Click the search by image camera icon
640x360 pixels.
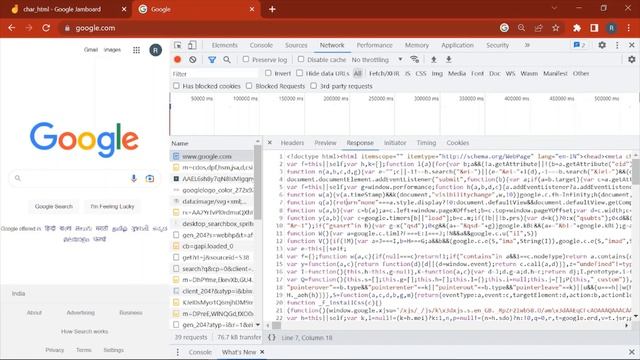(150, 178)
